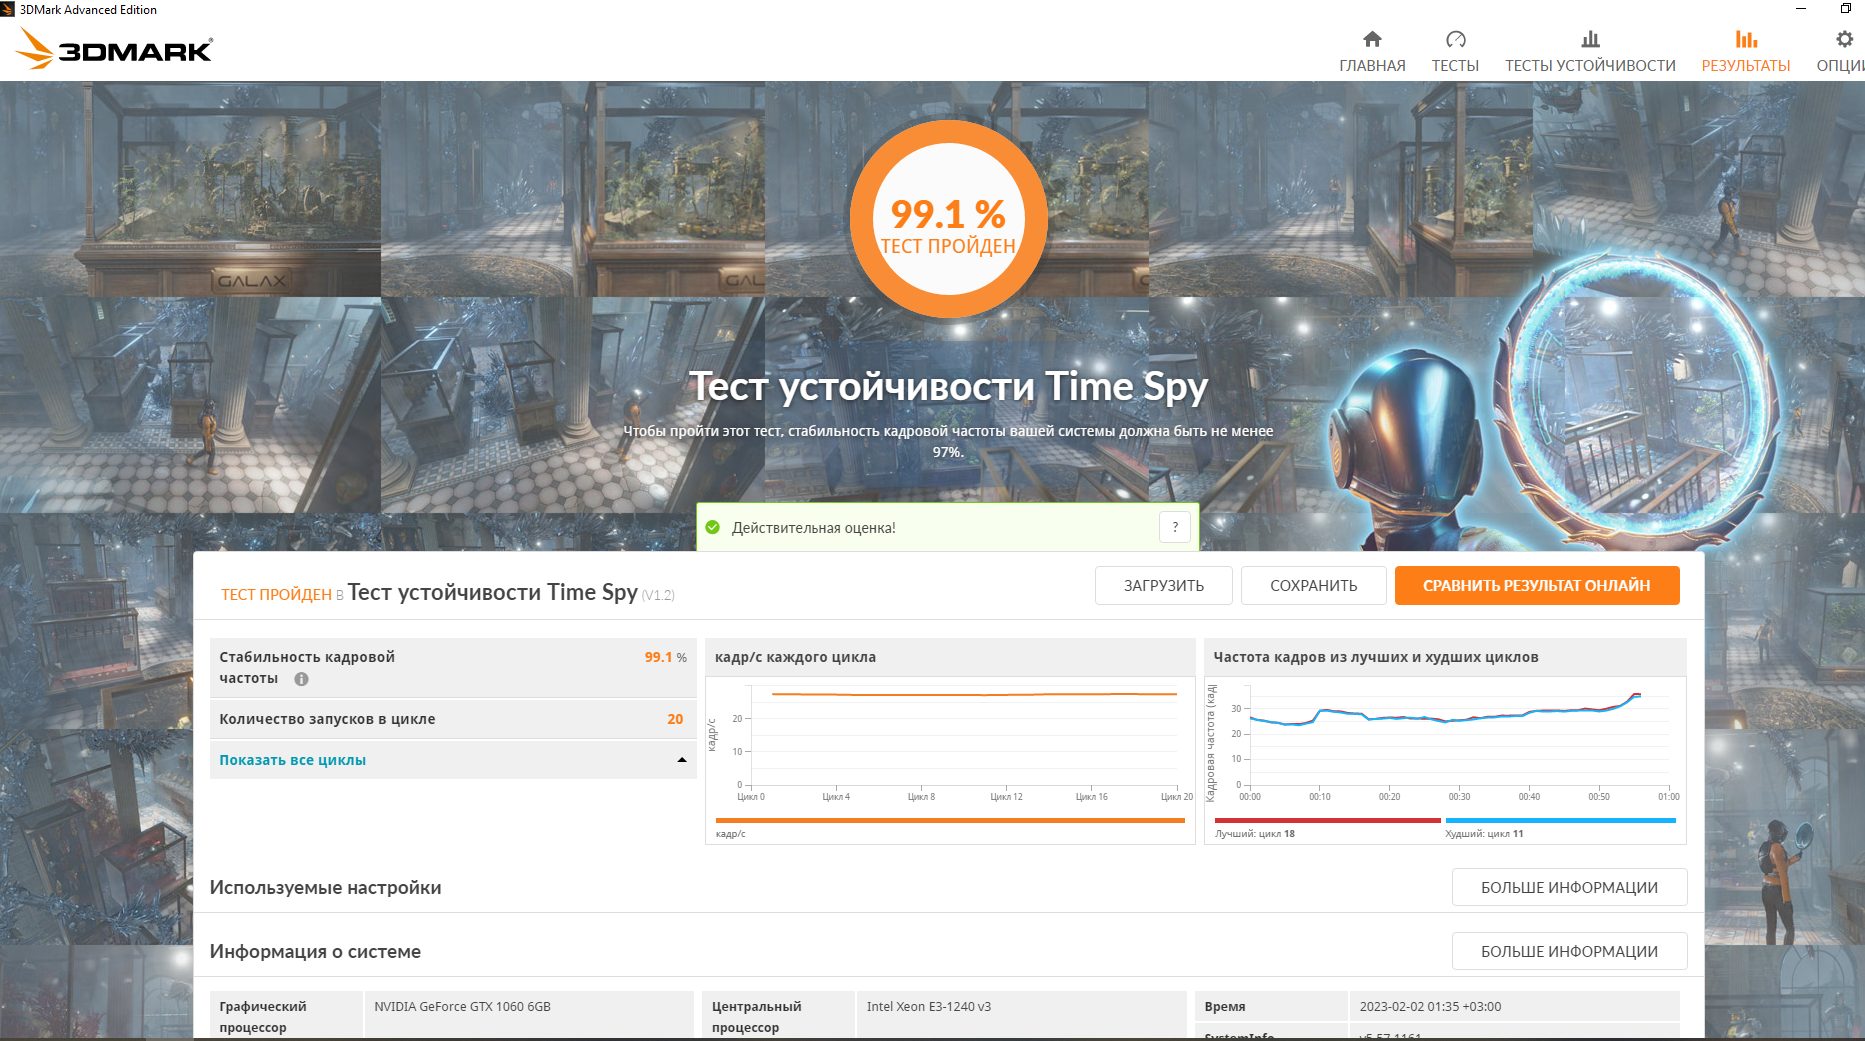Screen dimensions: 1865x1041
Task: Click the blue Худший: цикл 11 legend bar
Action: coord(1560,821)
